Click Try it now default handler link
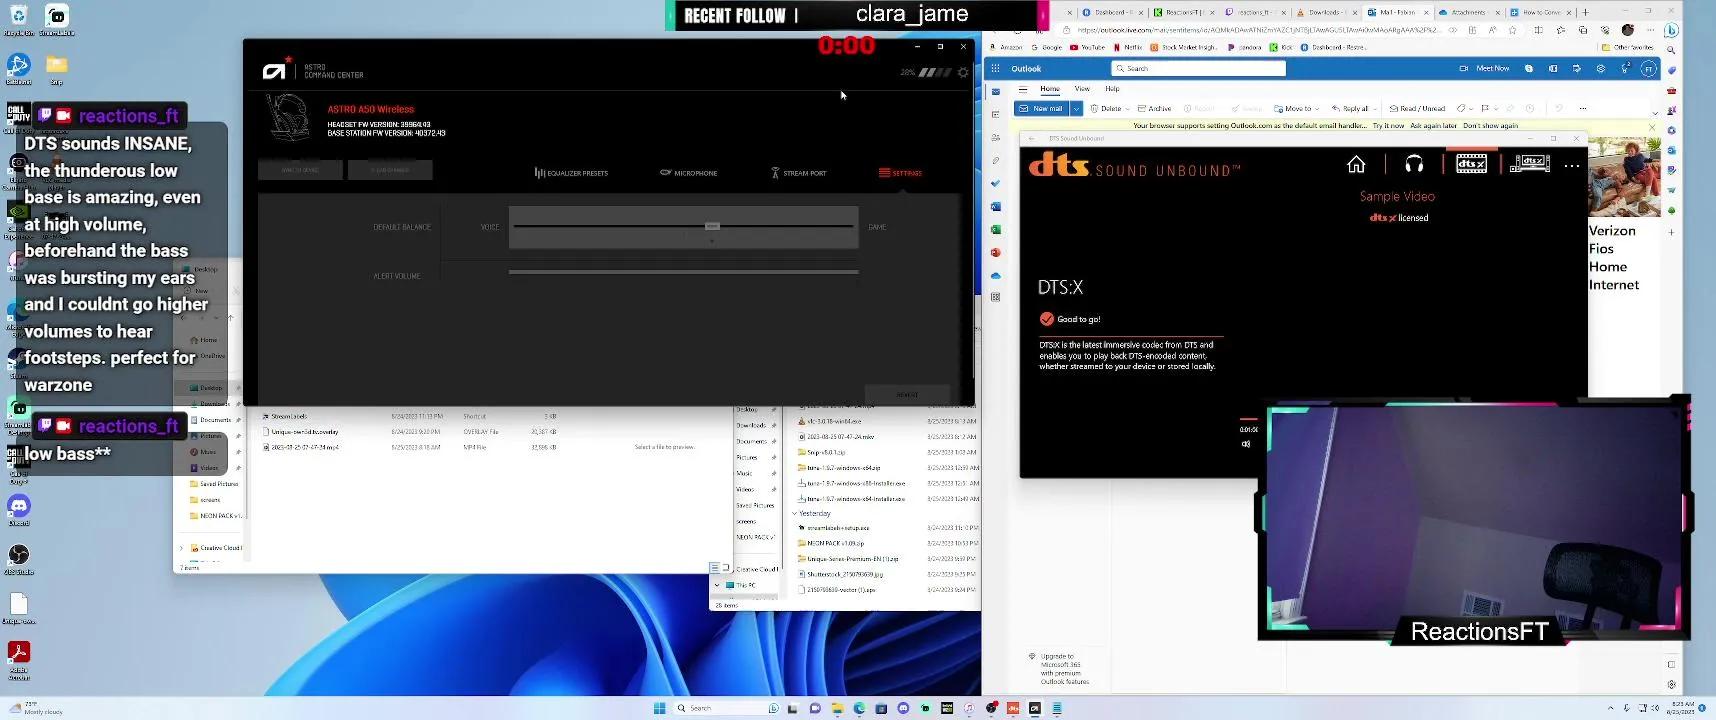Image resolution: width=1716 pixels, height=720 pixels. (x=1388, y=126)
